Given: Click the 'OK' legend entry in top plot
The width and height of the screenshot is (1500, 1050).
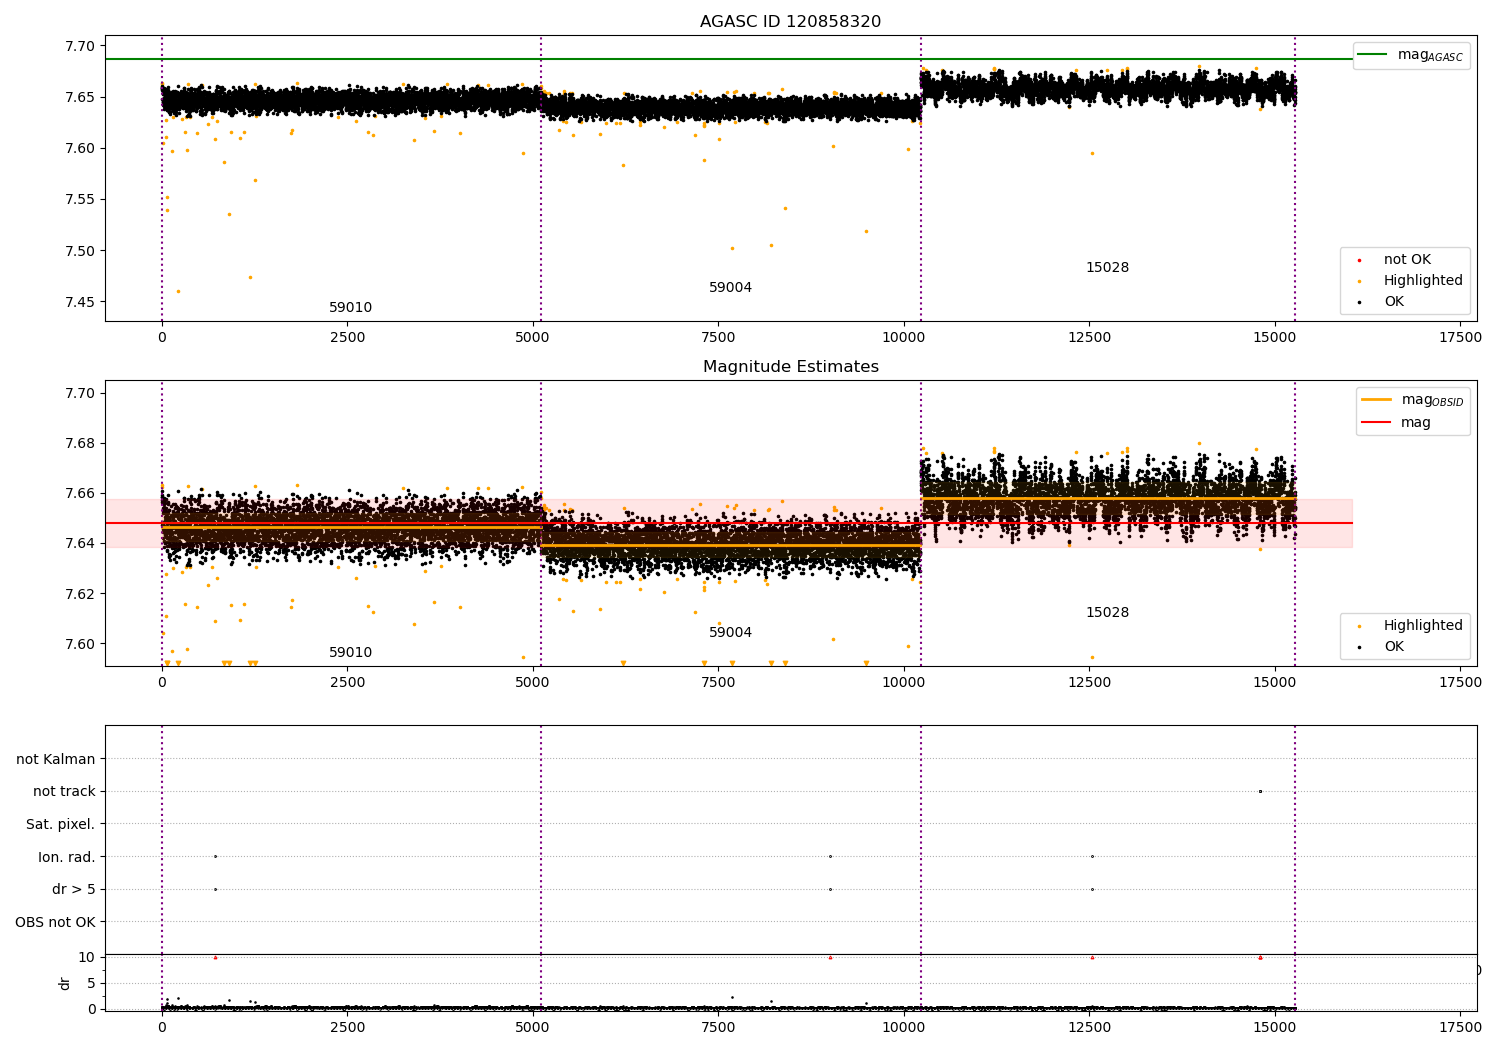Looking at the screenshot, I should tap(1382, 302).
